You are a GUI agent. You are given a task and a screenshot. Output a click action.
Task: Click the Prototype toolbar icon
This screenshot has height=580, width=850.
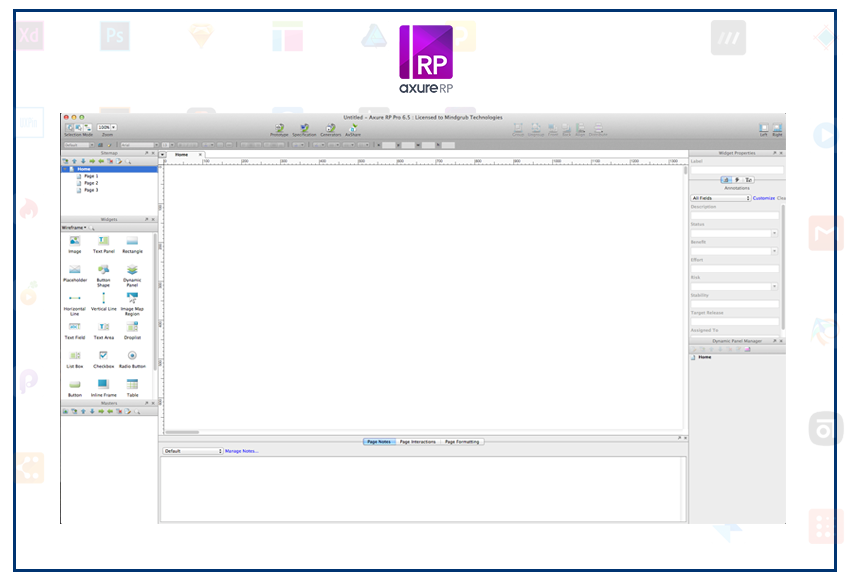279,130
